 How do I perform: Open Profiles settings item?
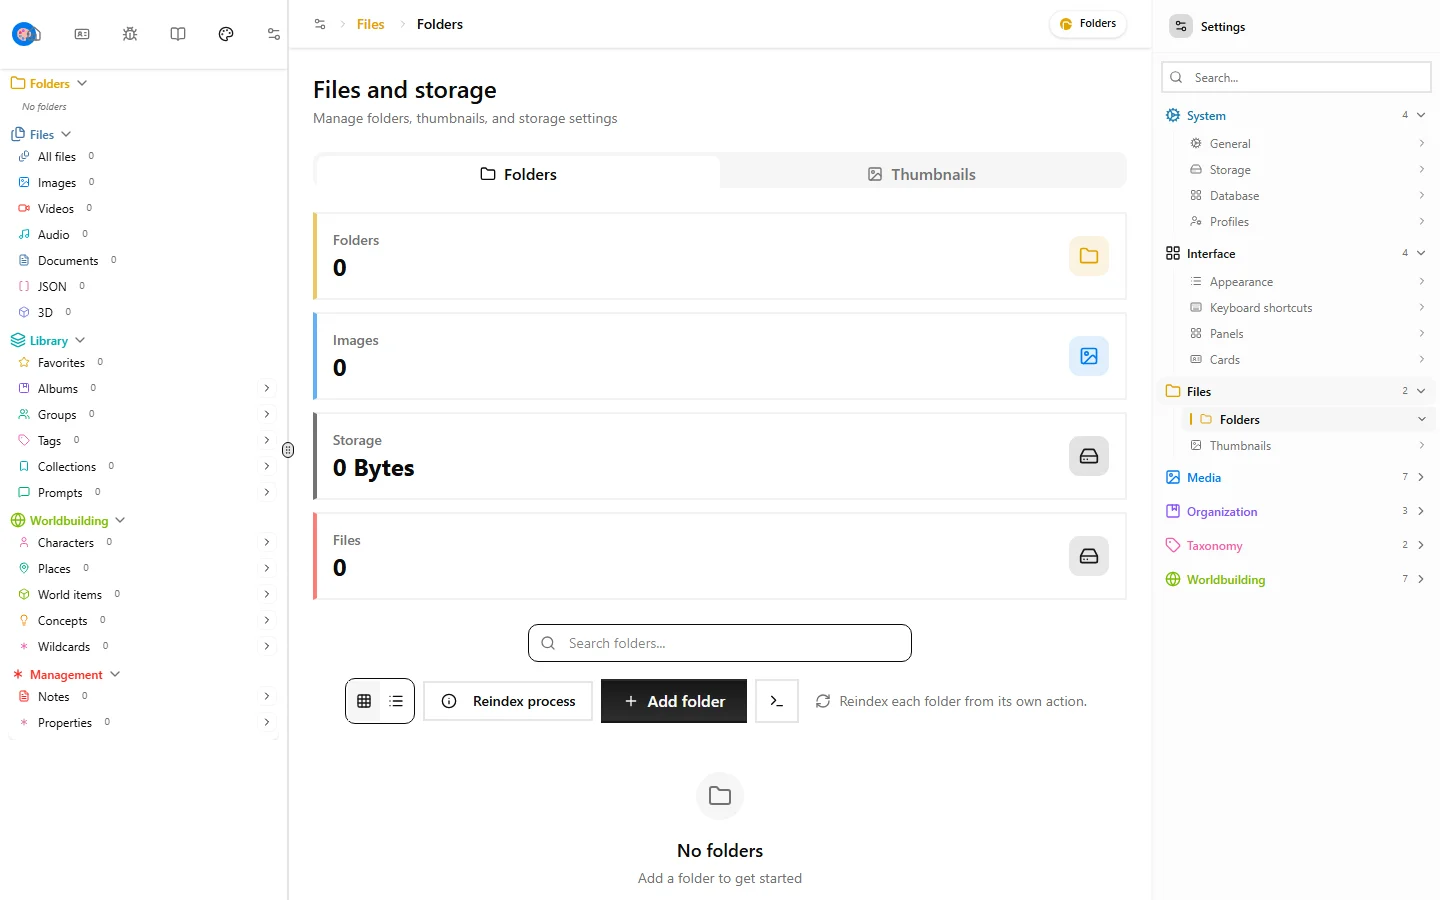coord(1307,222)
